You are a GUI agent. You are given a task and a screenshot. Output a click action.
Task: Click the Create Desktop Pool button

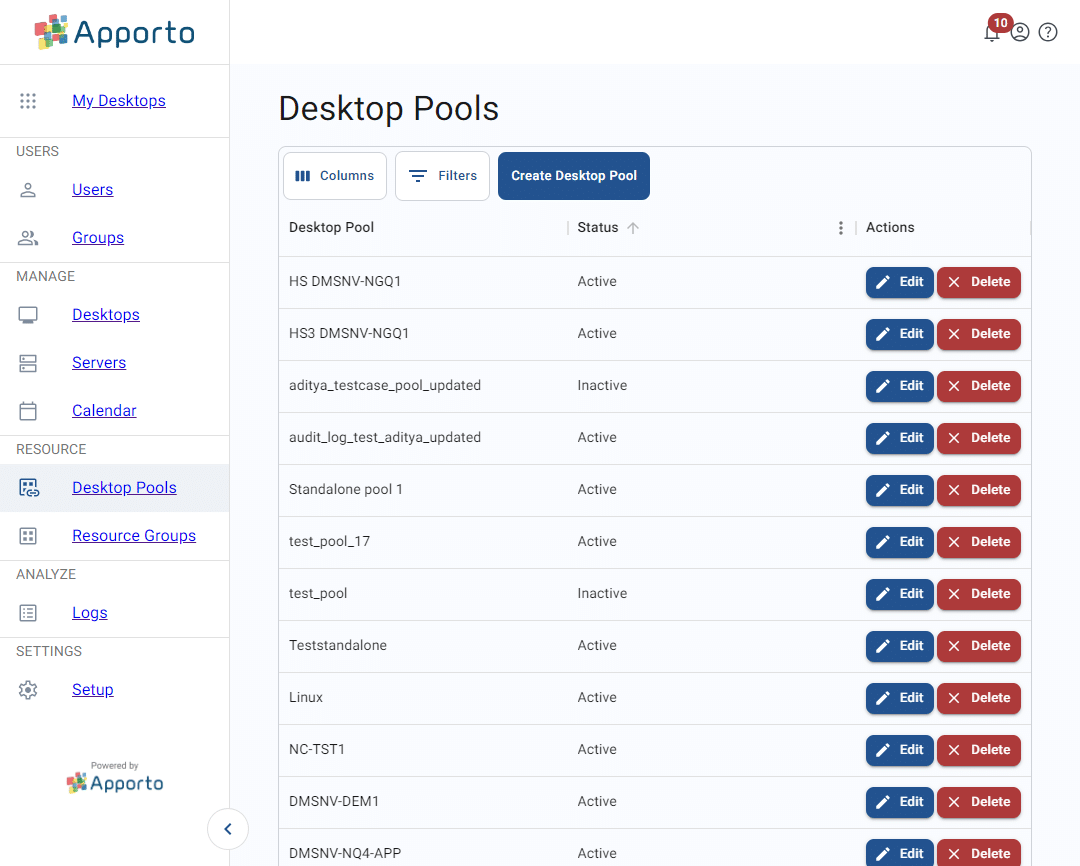tap(574, 176)
